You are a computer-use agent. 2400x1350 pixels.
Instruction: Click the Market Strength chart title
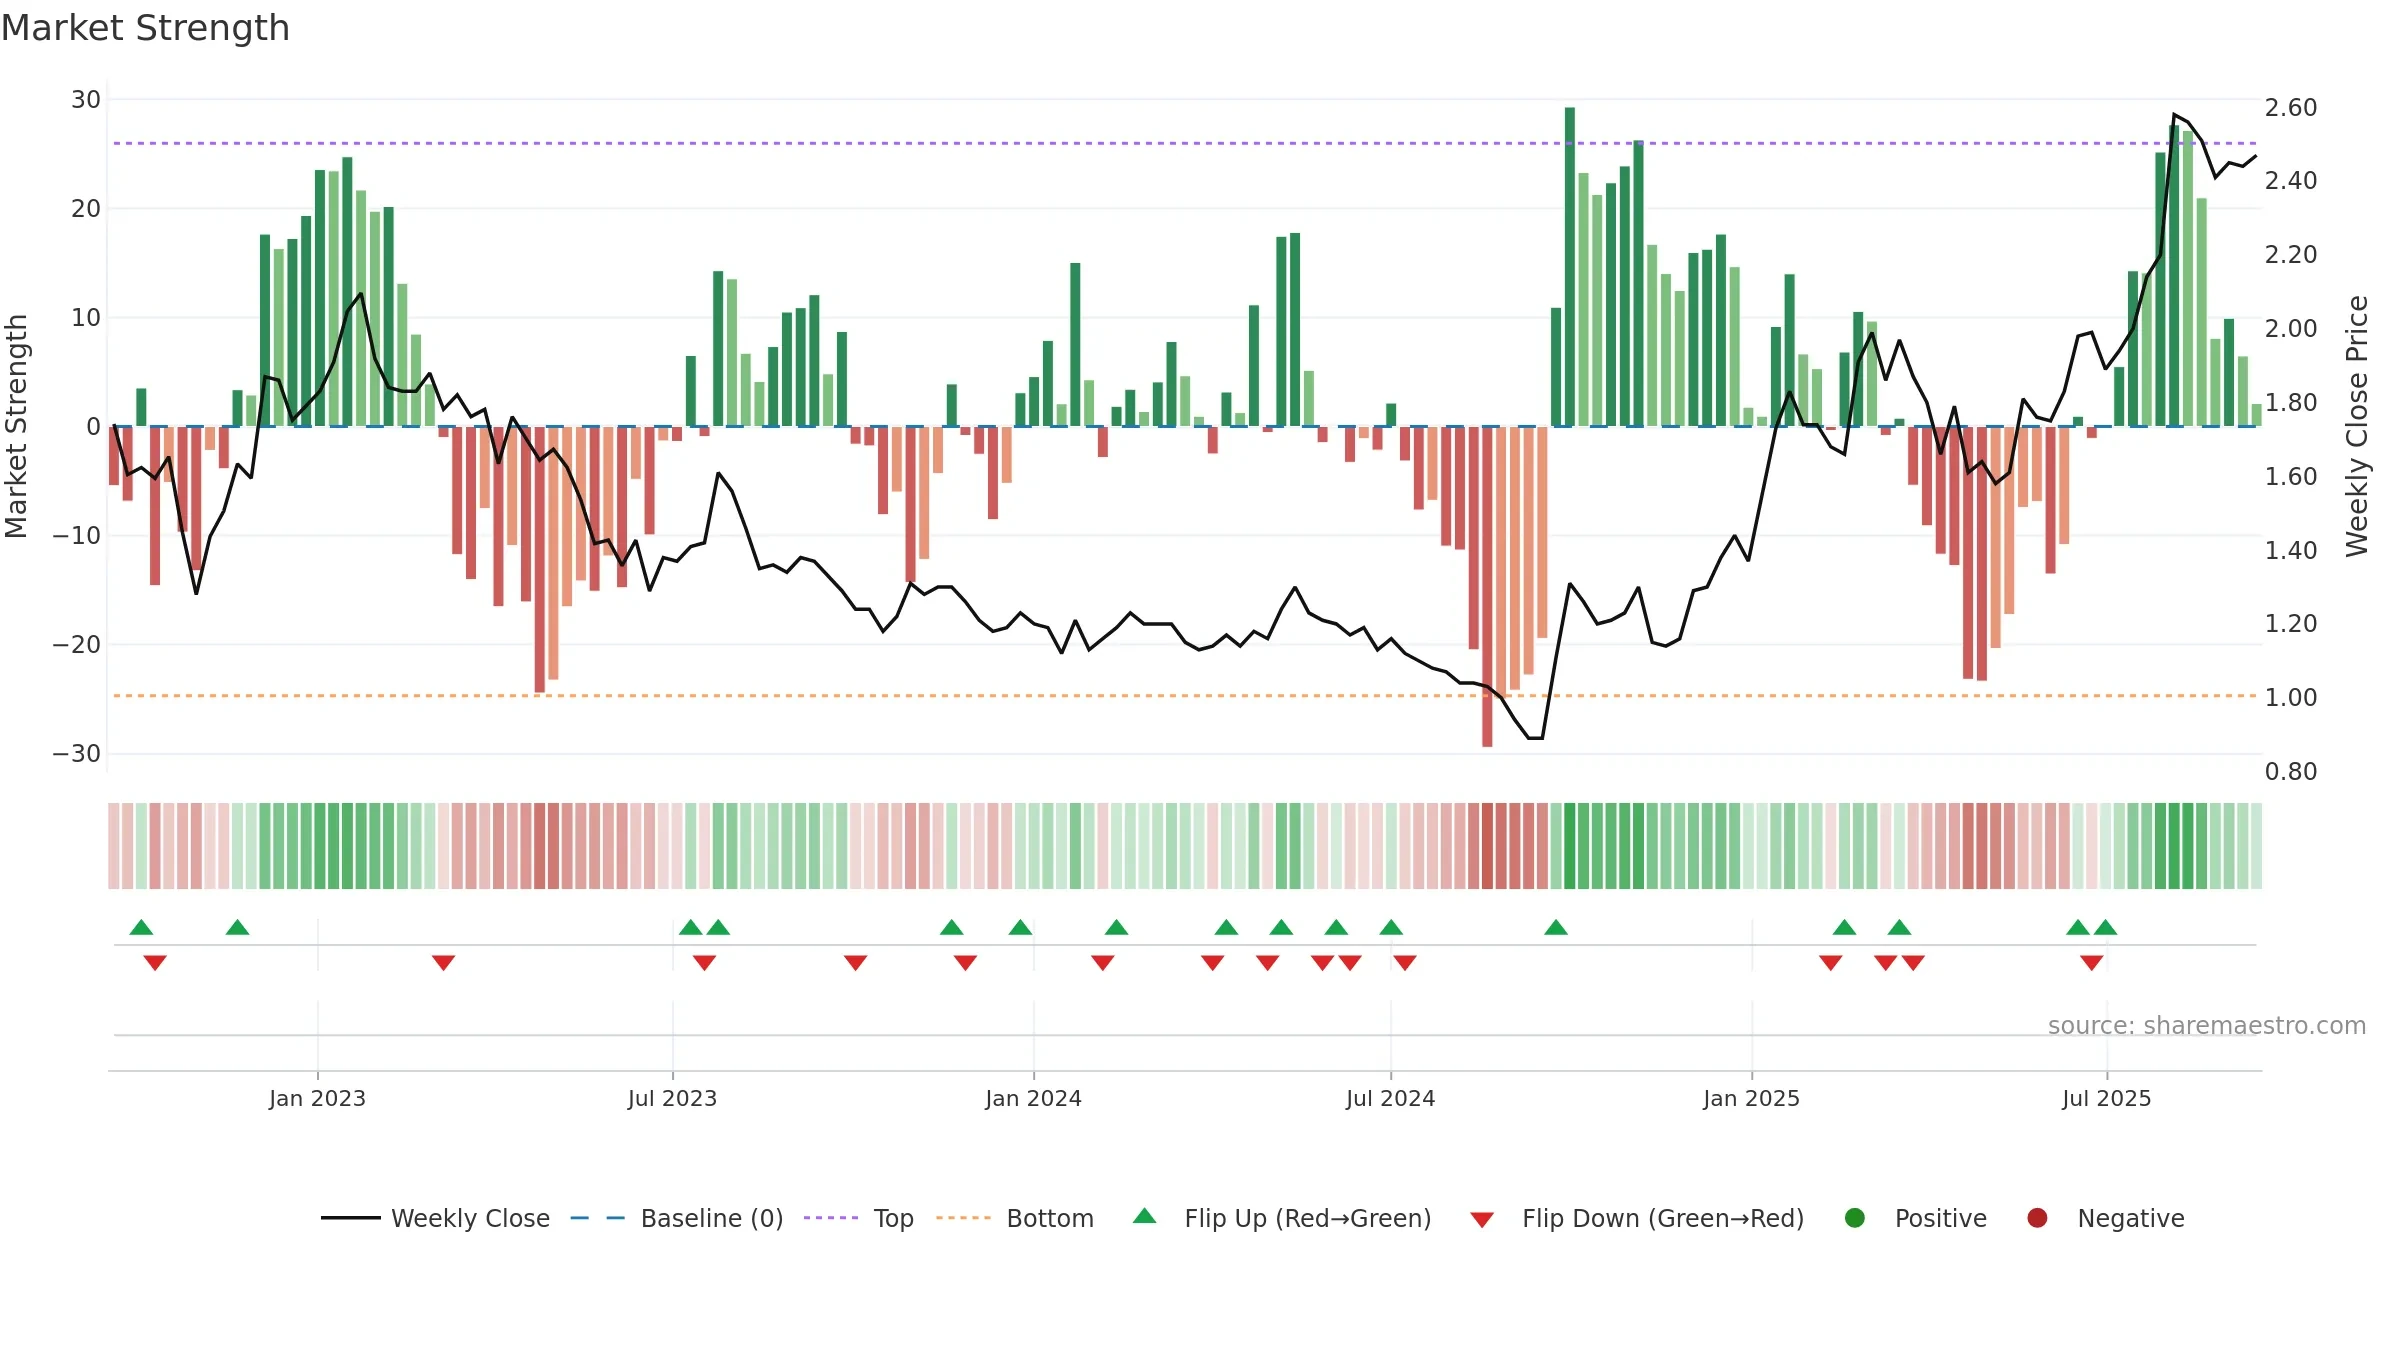point(145,28)
